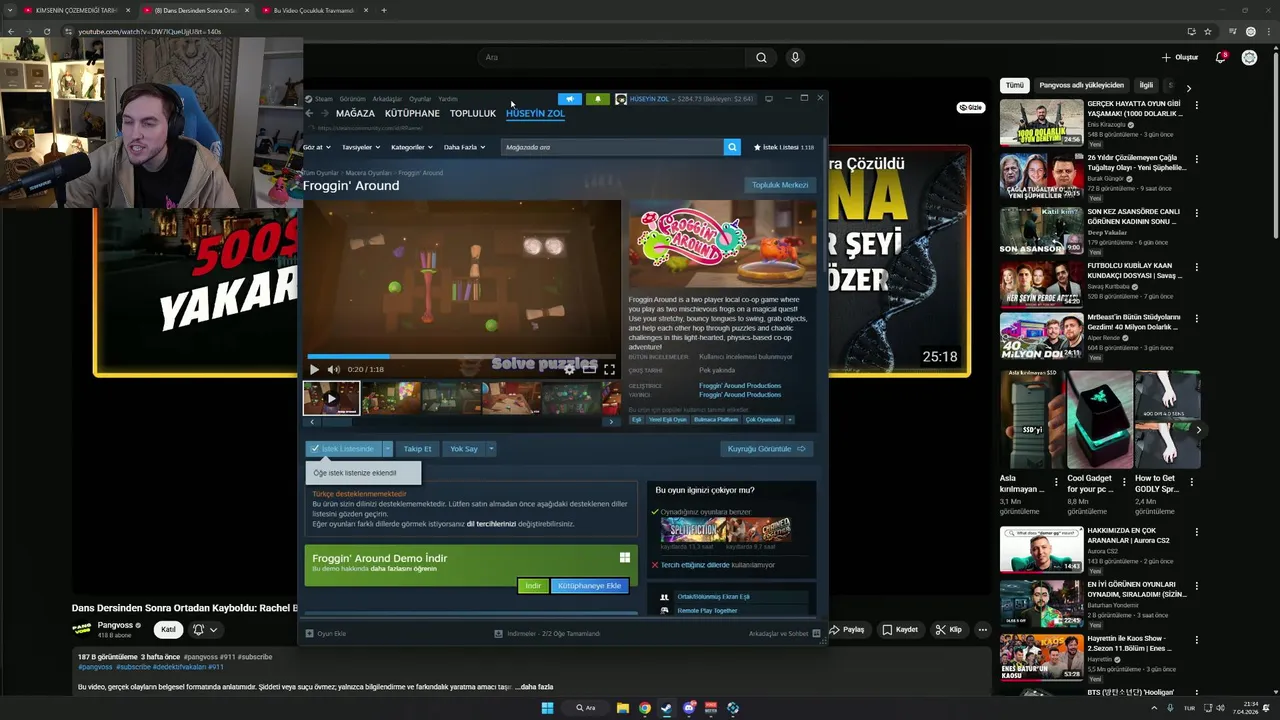Viewport: 1280px width, 720px height.
Task: Open the Topluluk Merkezi button
Action: pos(780,185)
